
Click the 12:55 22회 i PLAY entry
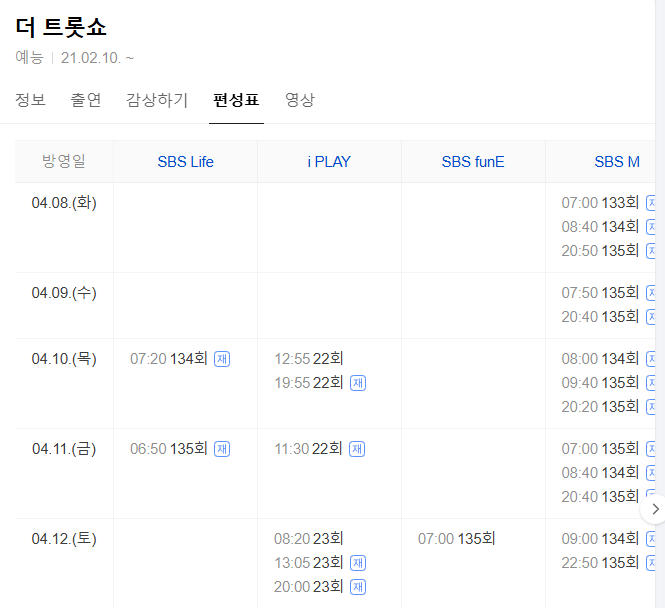click(308, 359)
